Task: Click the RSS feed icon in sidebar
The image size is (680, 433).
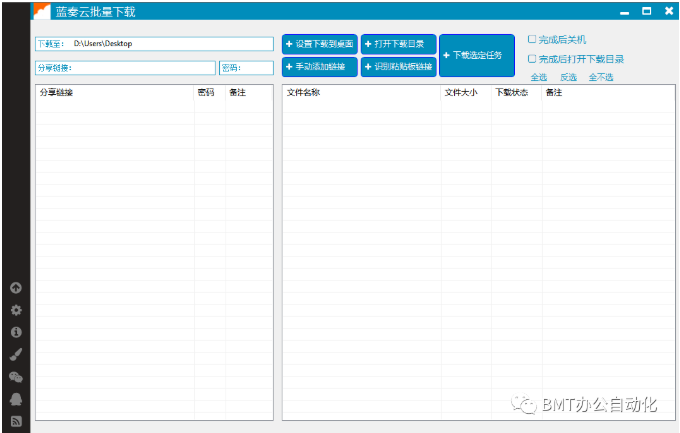Action: coord(15,421)
